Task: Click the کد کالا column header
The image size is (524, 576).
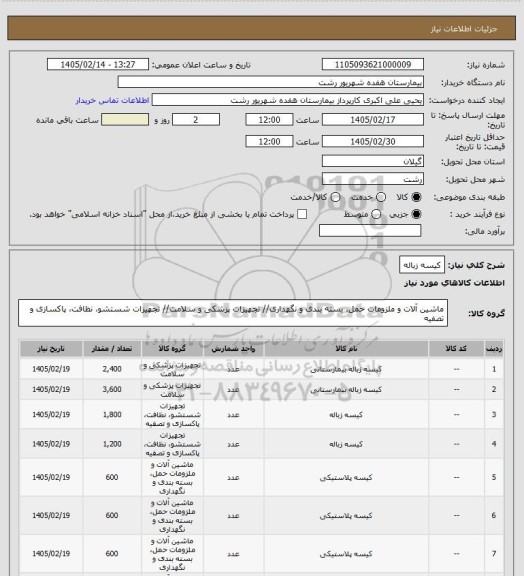Action: [x=456, y=349]
